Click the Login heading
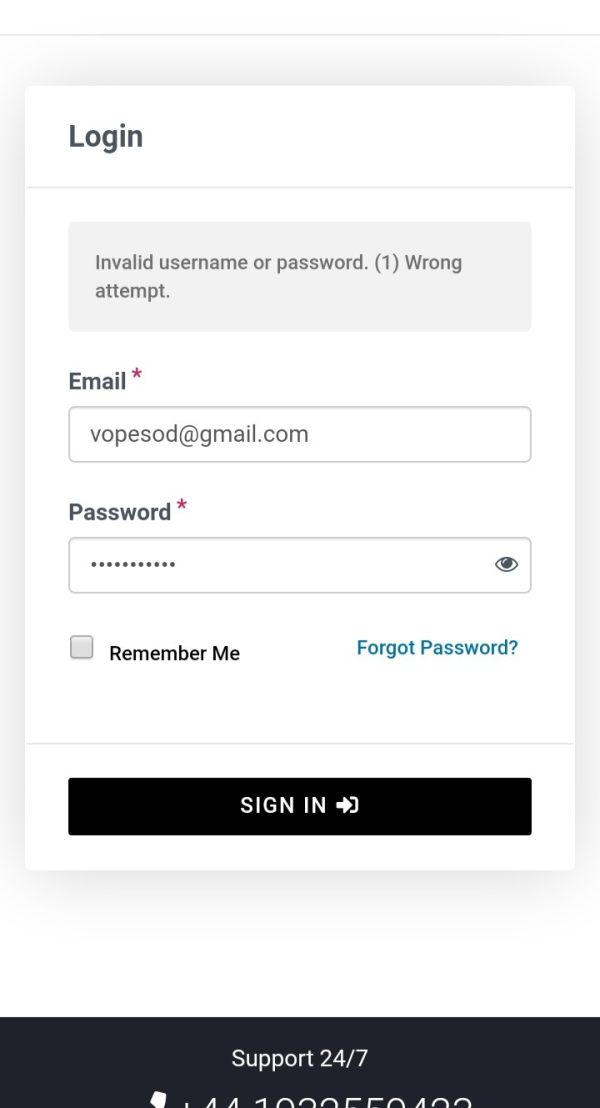The width and height of the screenshot is (600, 1108). coord(106,136)
